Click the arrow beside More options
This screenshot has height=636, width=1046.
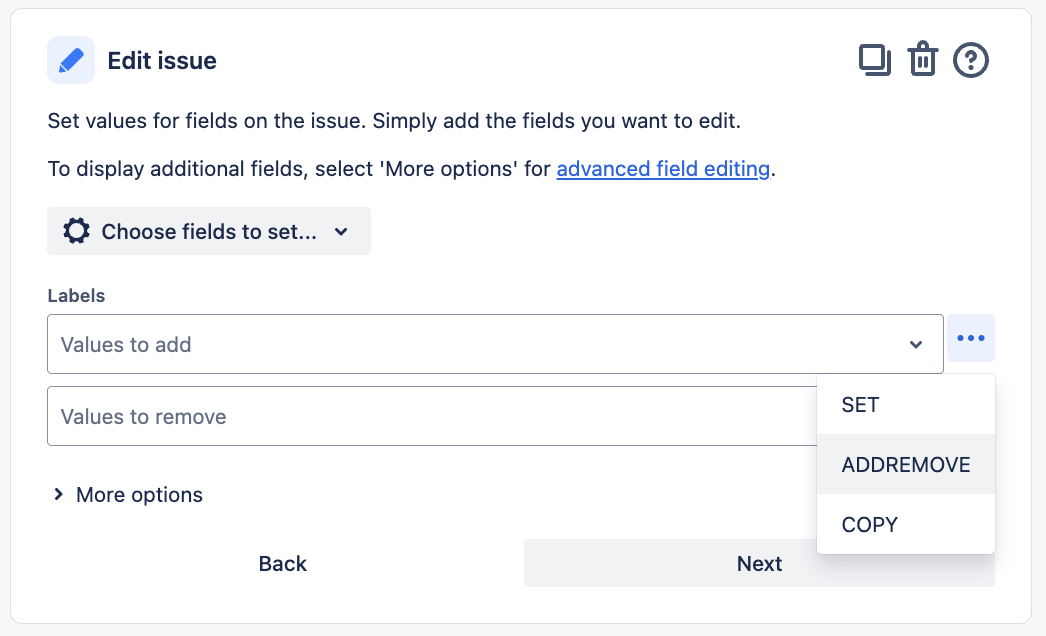point(59,494)
